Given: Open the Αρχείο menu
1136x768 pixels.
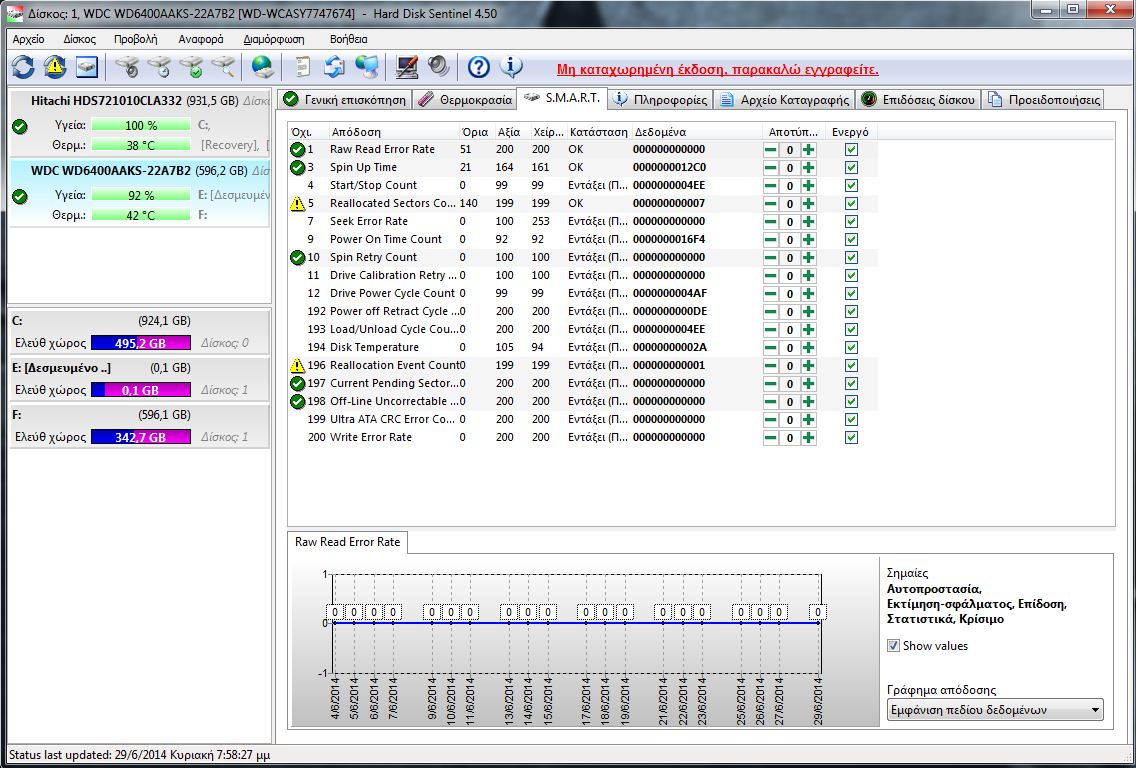Looking at the screenshot, I should tap(28, 40).
